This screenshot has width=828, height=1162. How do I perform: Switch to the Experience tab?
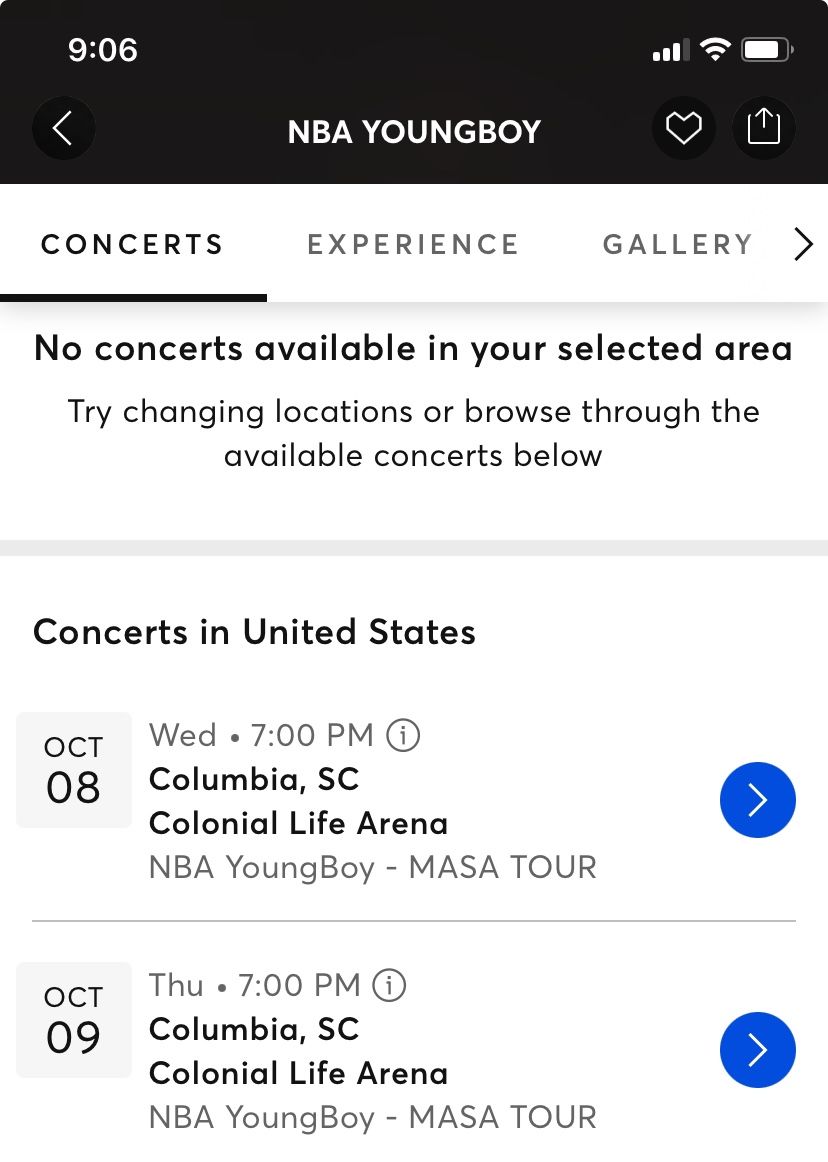(413, 245)
